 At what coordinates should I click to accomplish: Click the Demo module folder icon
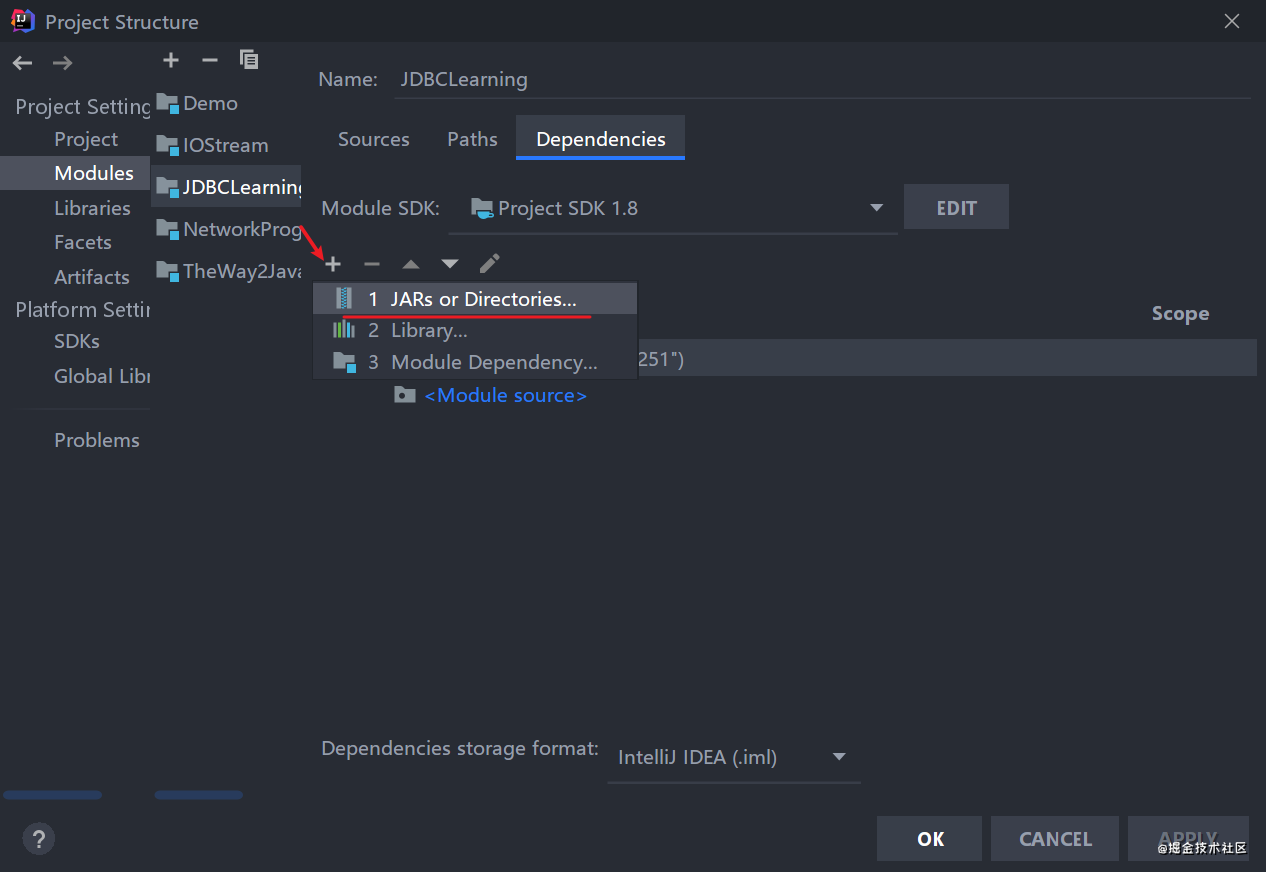167,103
